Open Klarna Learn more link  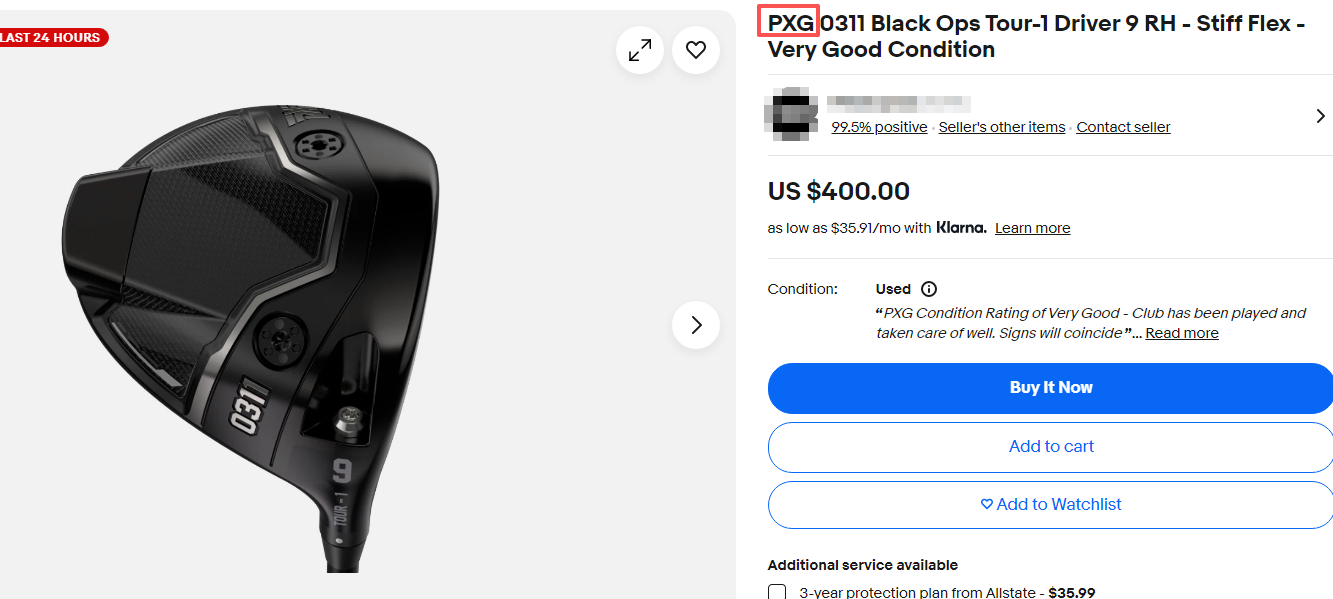click(x=1032, y=228)
